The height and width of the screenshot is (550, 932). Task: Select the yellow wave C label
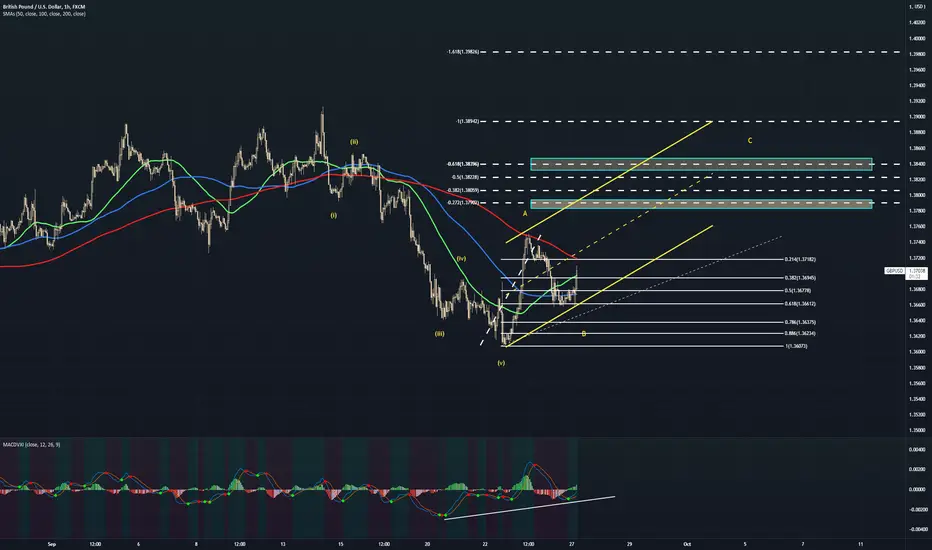click(750, 141)
